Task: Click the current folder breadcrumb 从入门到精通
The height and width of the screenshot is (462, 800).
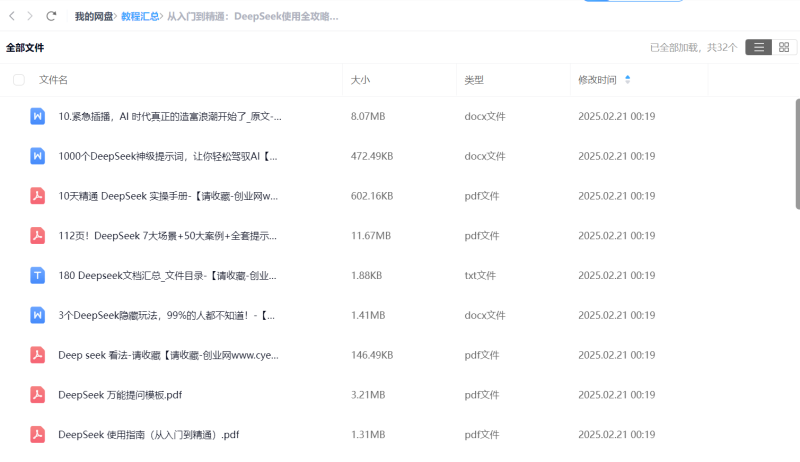Action: click(253, 16)
